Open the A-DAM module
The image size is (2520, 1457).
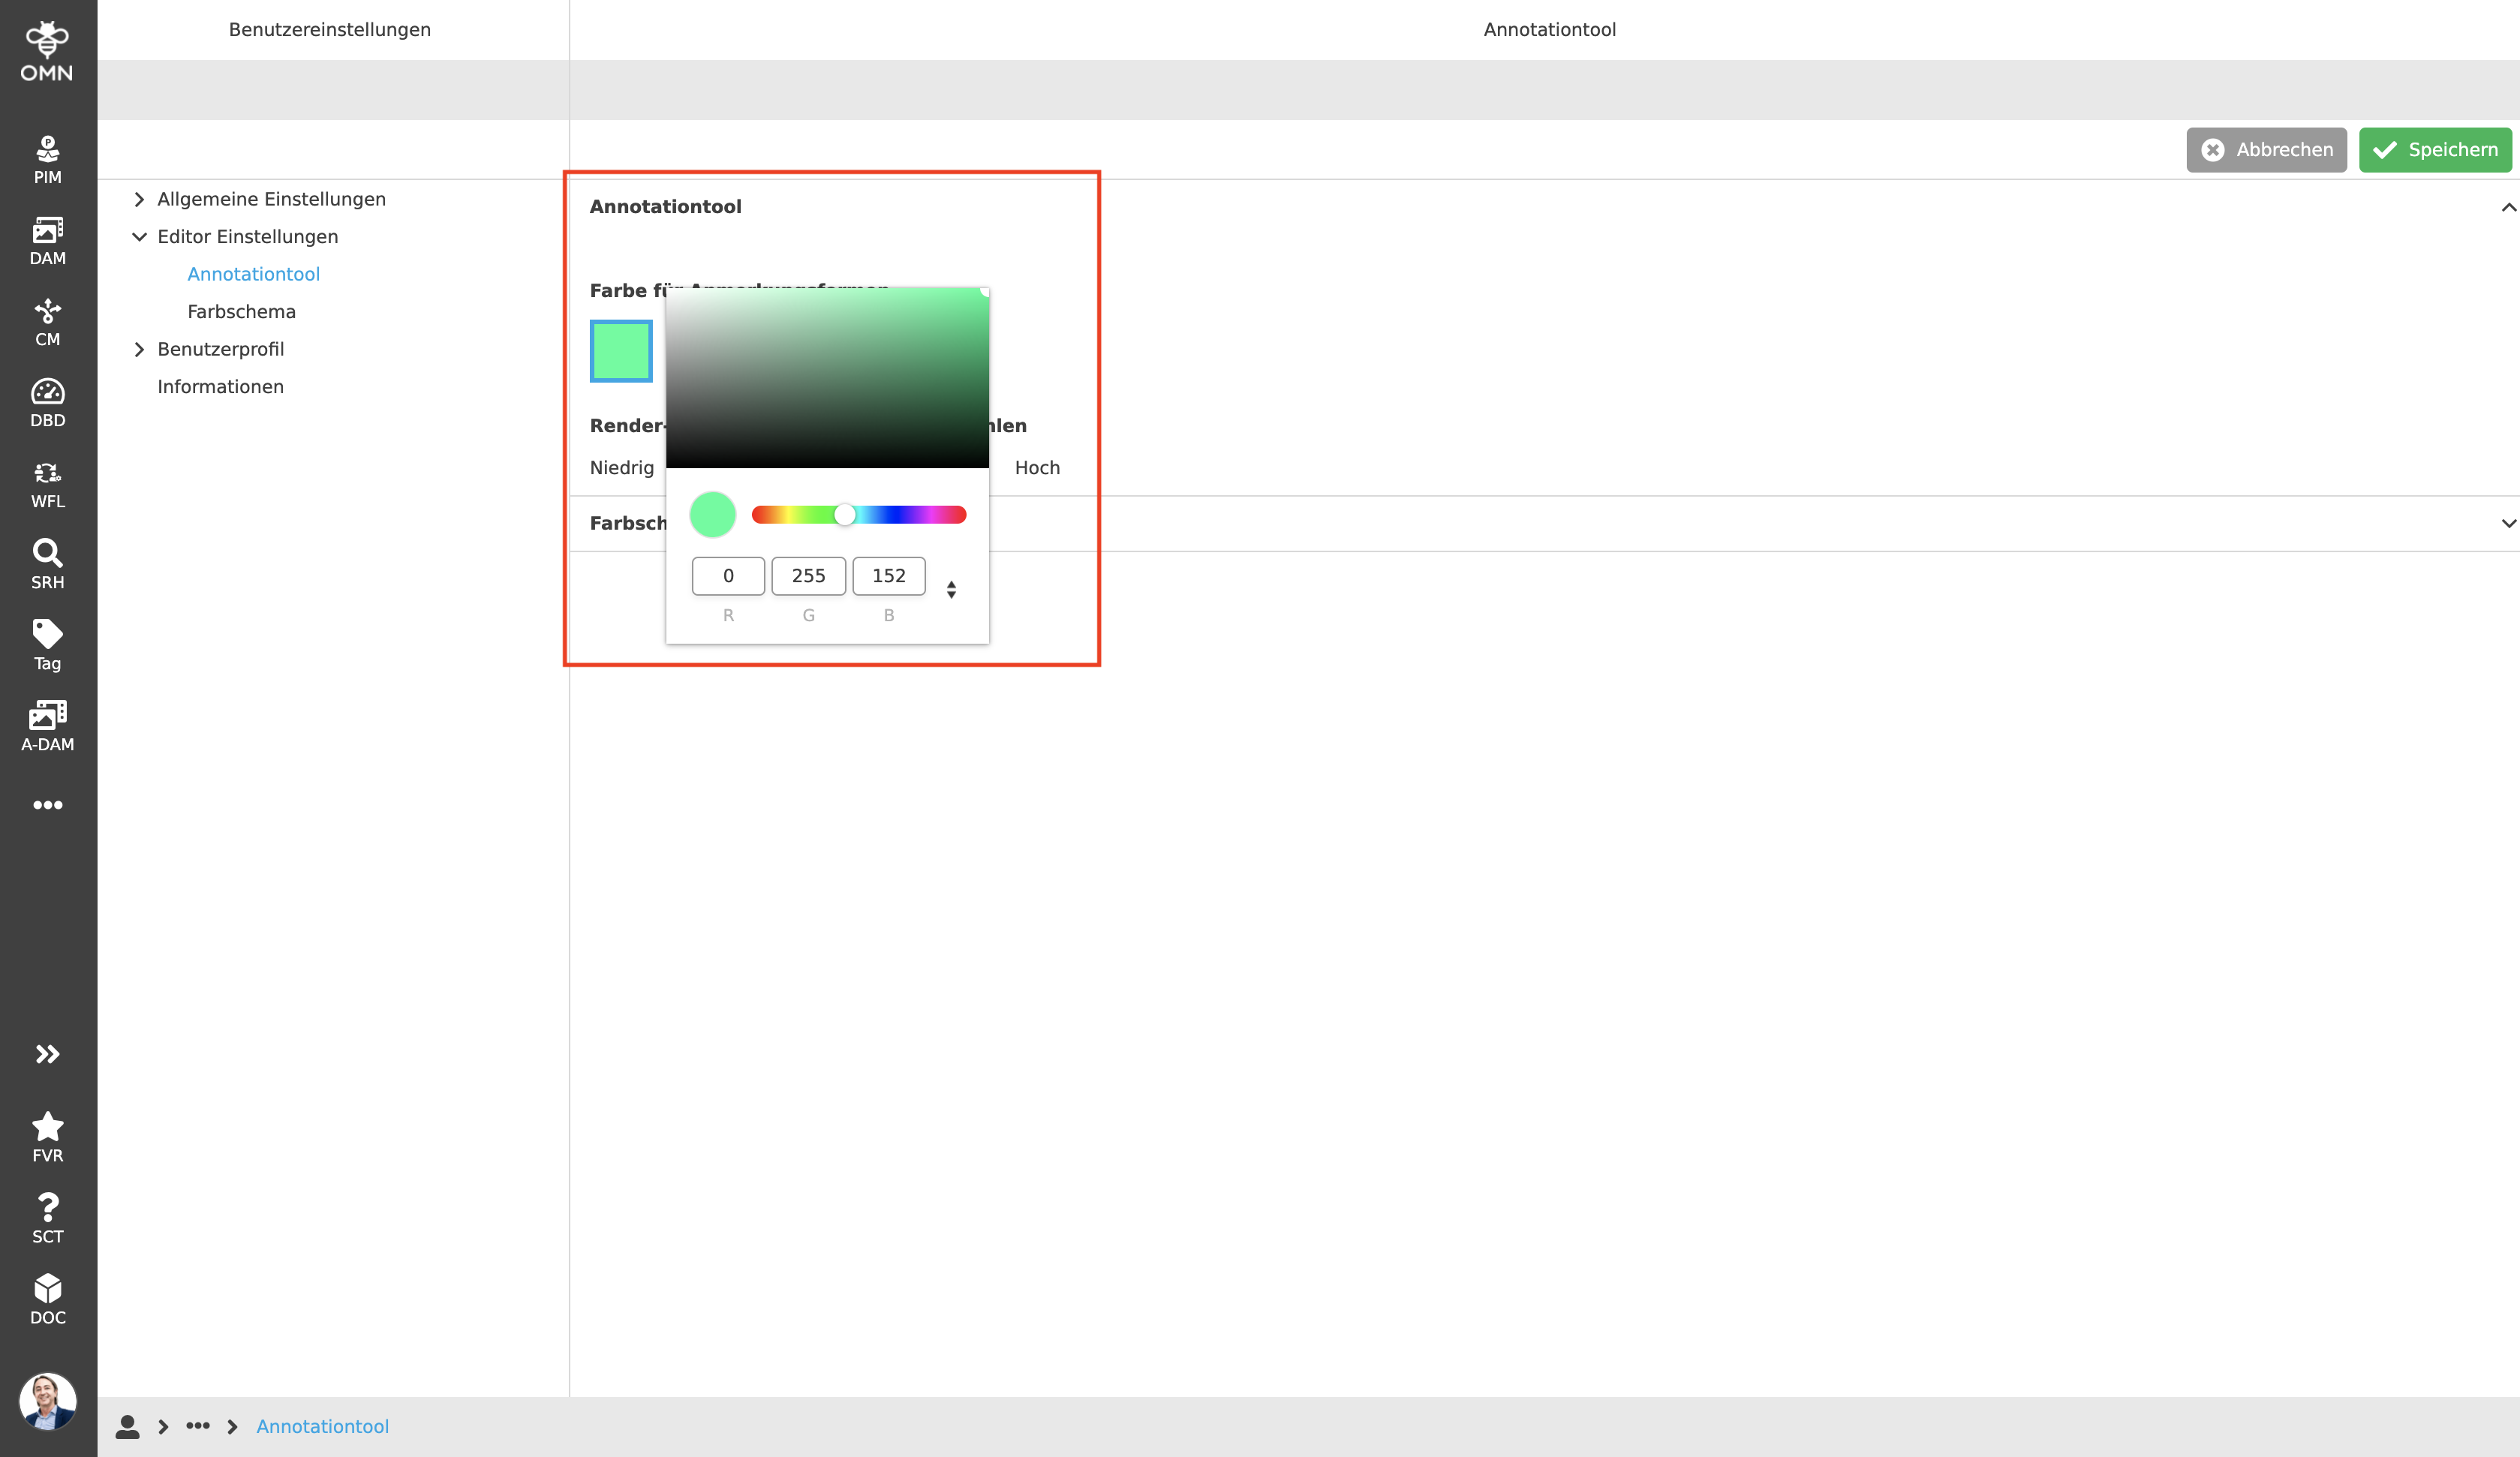[47, 726]
